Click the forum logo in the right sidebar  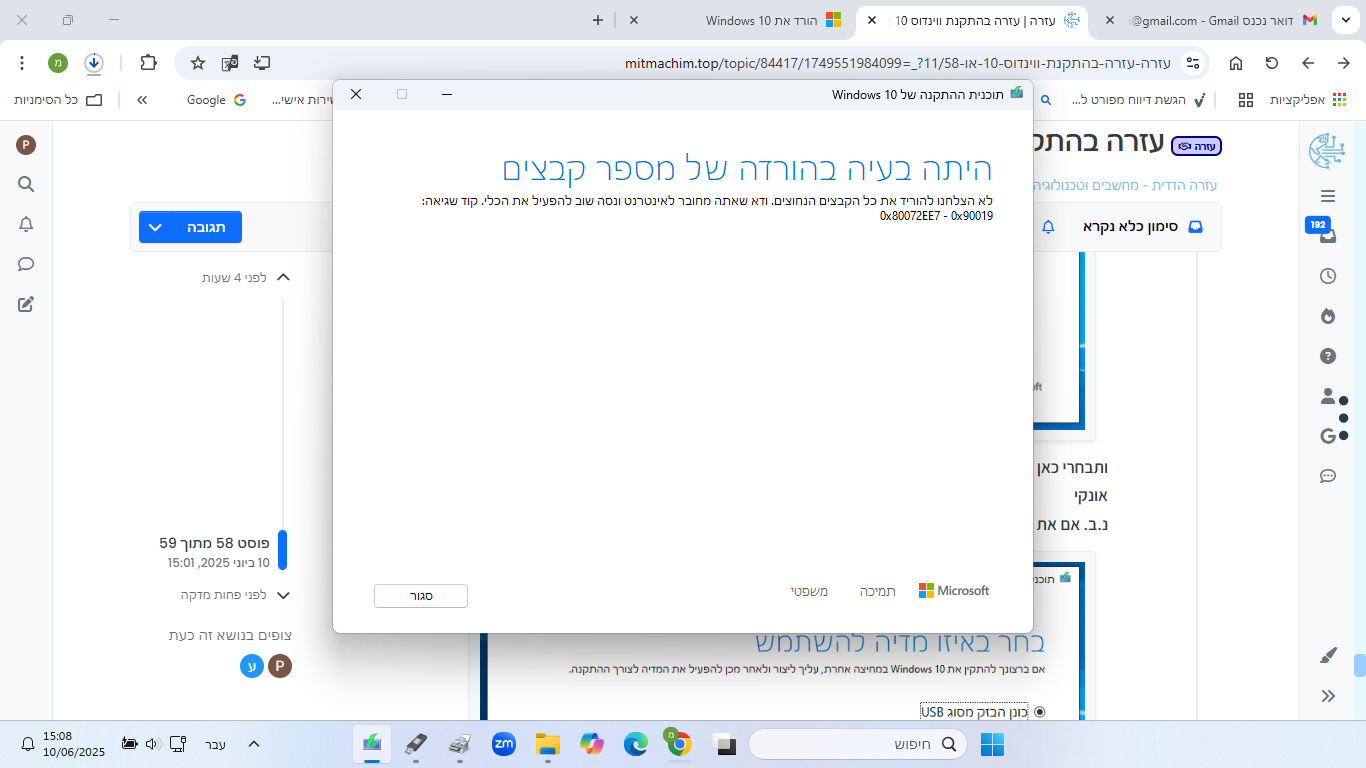click(x=1328, y=150)
